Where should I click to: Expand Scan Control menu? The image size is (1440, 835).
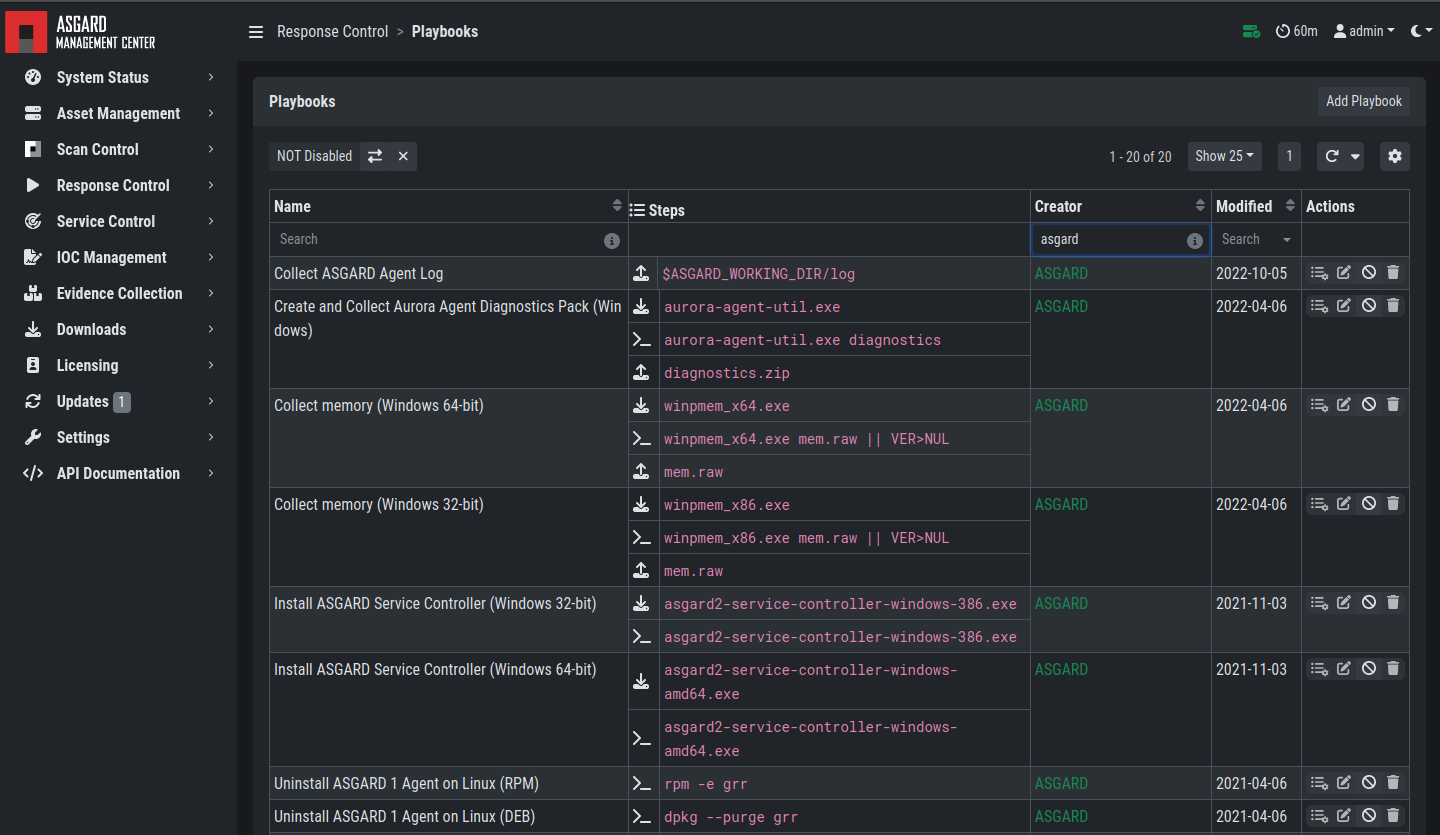pyautogui.click(x=118, y=150)
